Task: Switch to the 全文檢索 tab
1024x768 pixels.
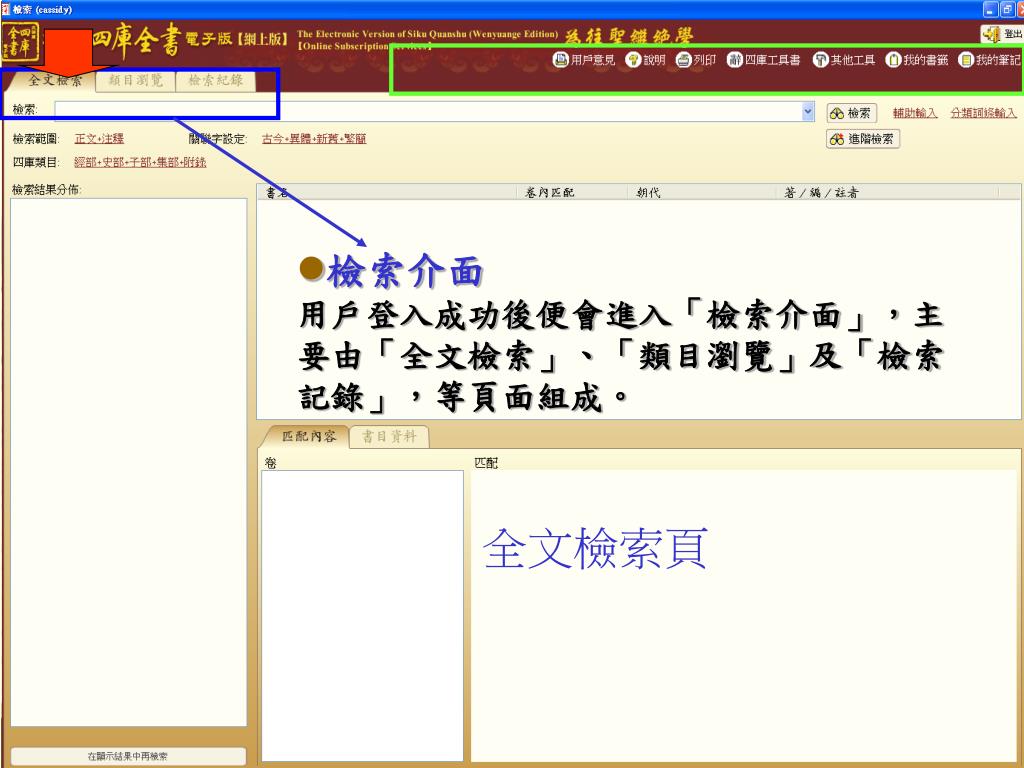Action: [x=55, y=80]
